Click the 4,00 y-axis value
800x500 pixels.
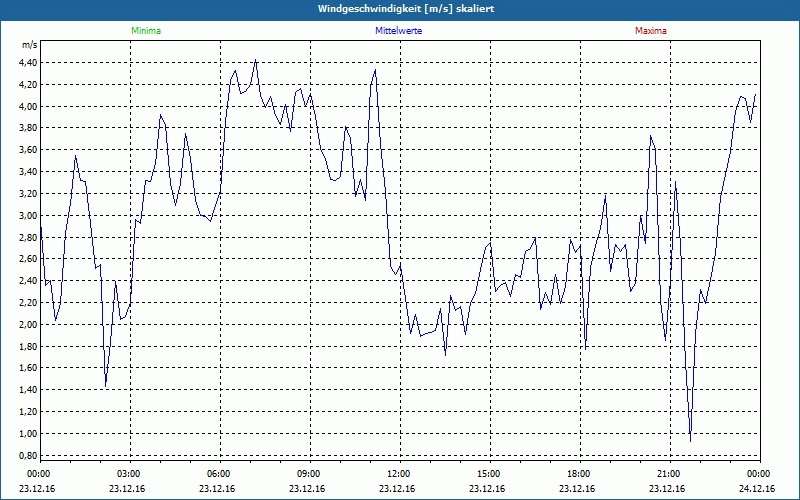coord(29,107)
